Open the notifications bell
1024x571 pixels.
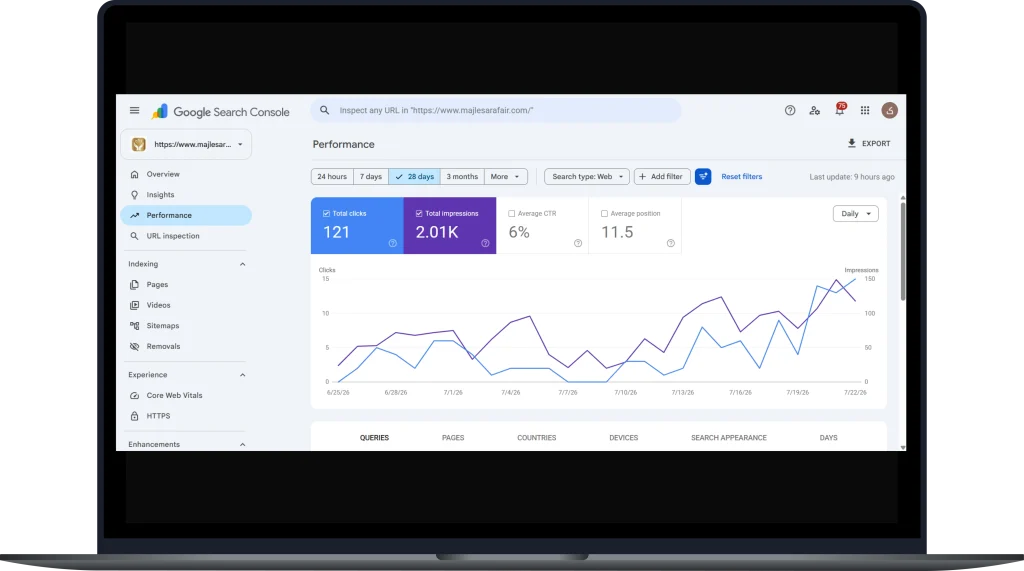tap(840, 110)
